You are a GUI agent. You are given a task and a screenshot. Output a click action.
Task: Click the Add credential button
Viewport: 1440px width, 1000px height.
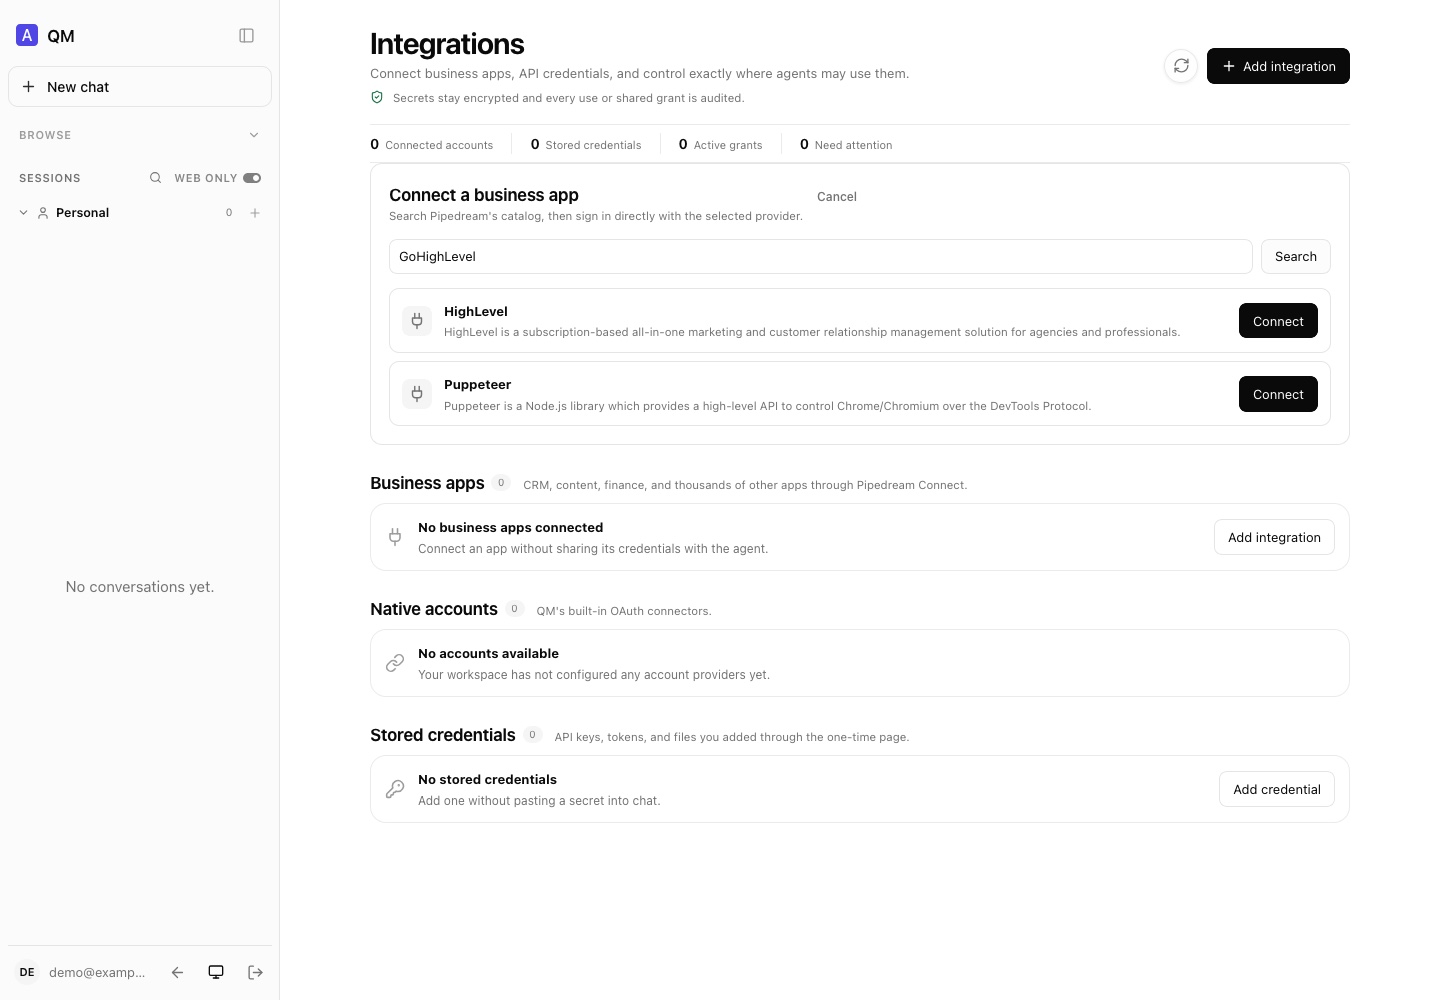[x=1276, y=789]
